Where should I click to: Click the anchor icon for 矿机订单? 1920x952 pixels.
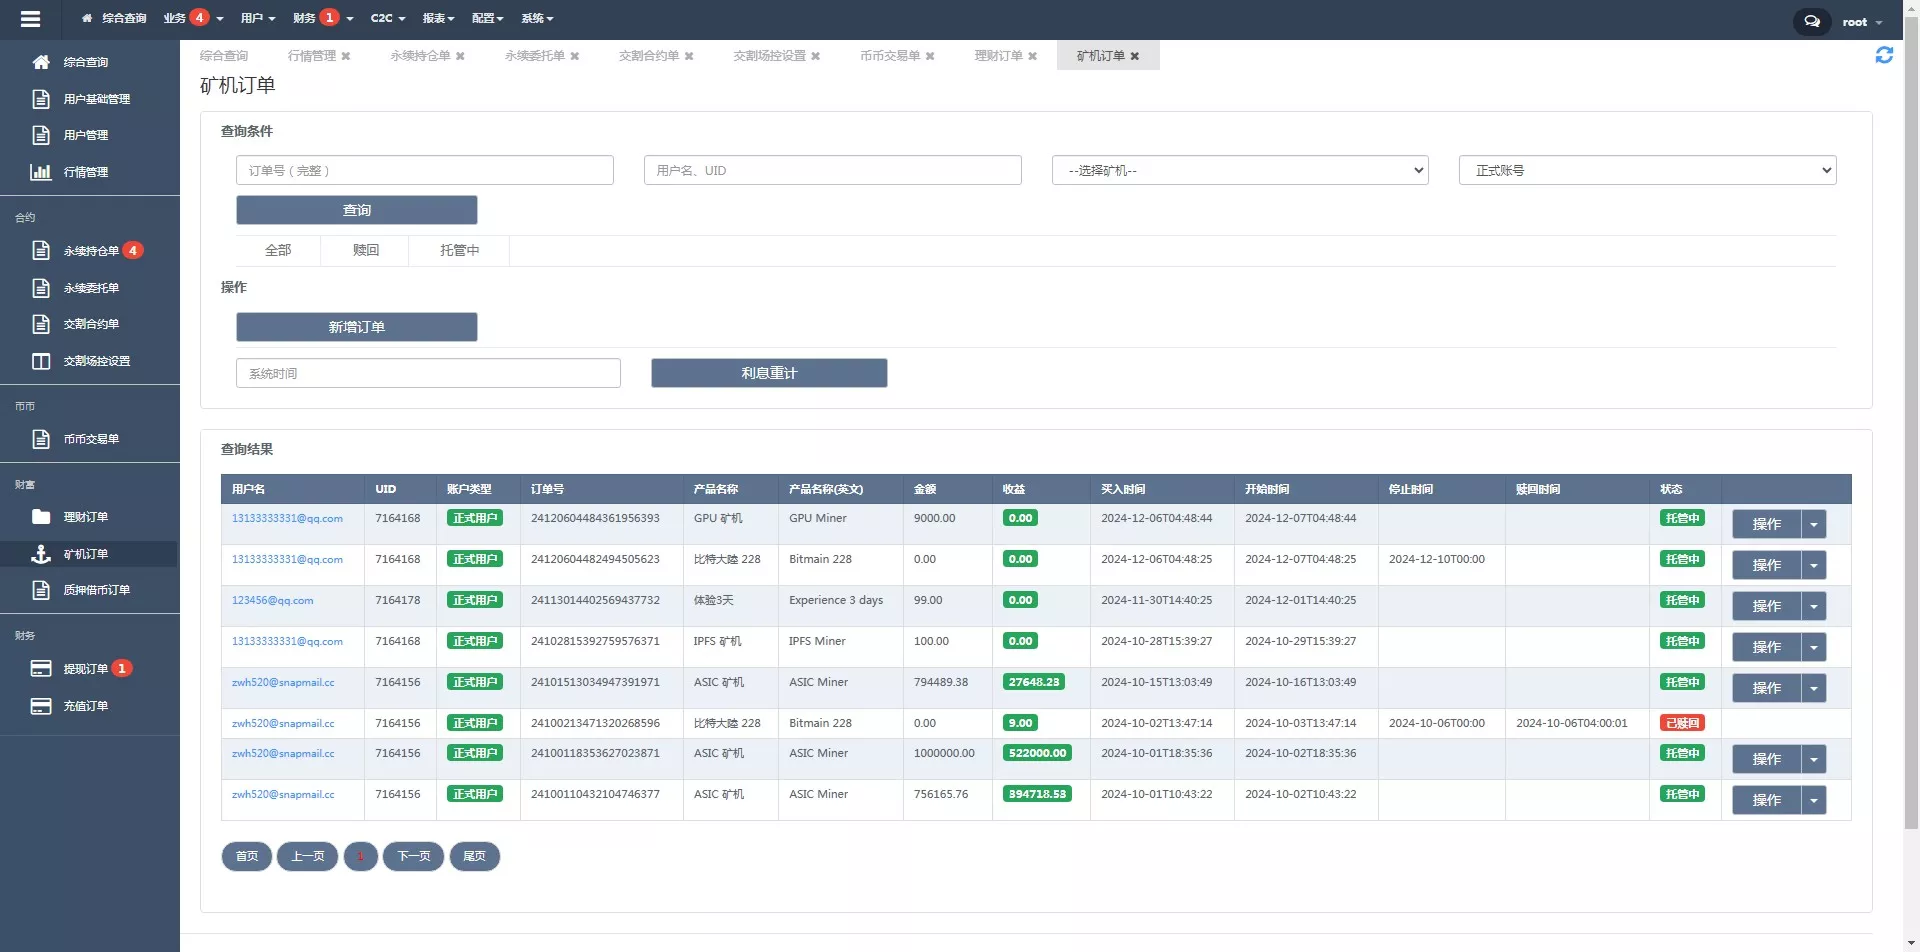41,554
